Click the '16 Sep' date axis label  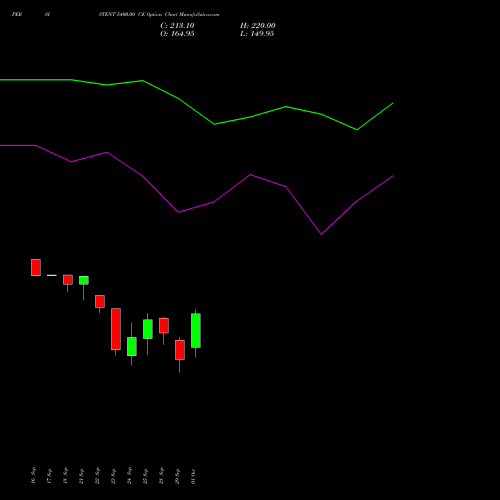click(x=33, y=476)
